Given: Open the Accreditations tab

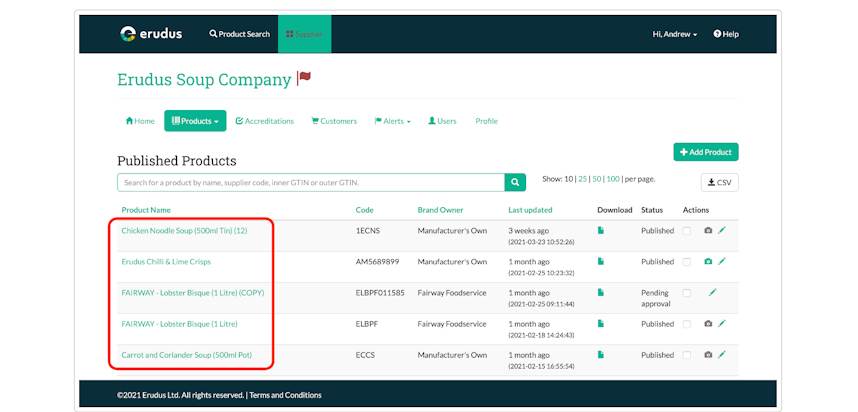Looking at the screenshot, I should click(265, 121).
